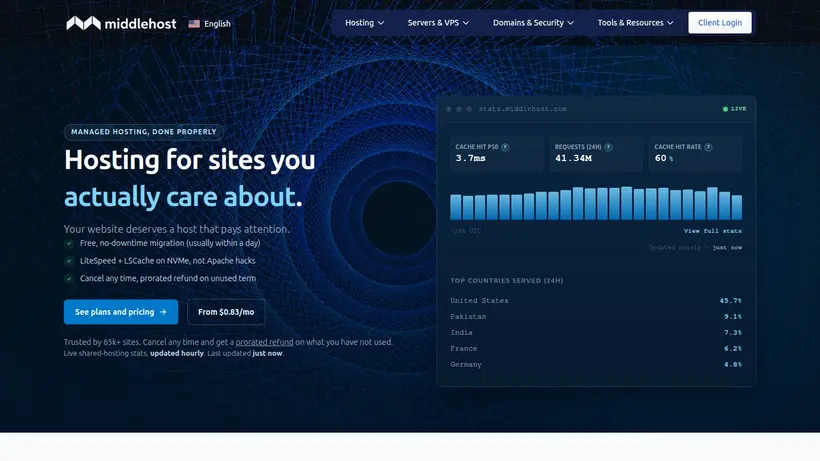
Task: Click the checkmark beside Cancel any time
Action: (69, 279)
